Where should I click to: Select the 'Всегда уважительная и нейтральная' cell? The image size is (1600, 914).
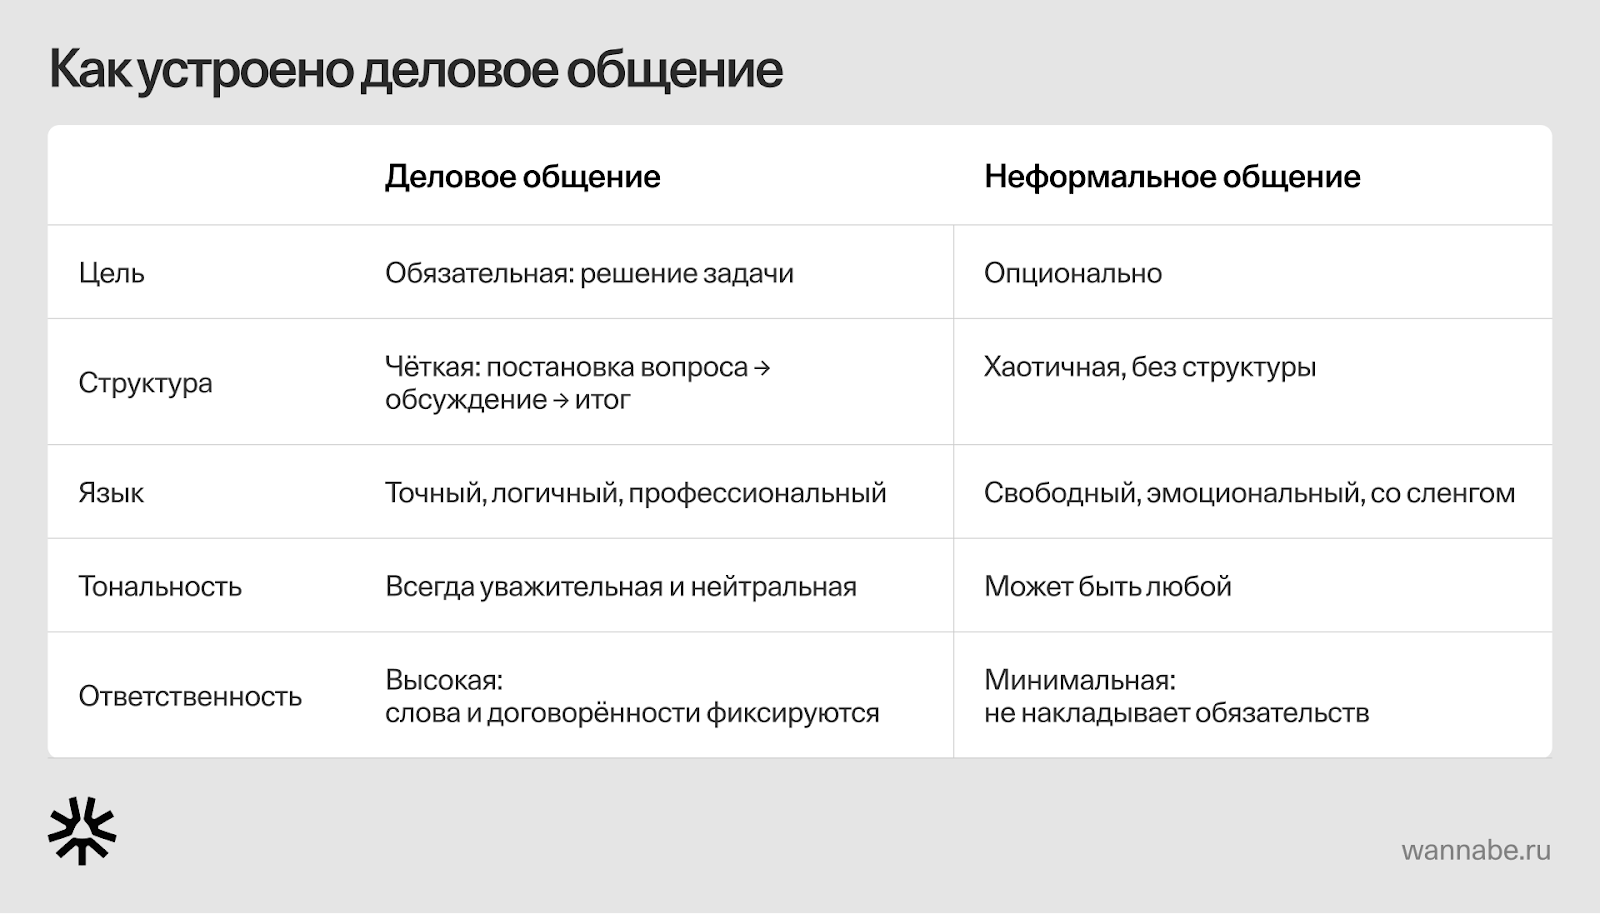pyautogui.click(x=621, y=586)
